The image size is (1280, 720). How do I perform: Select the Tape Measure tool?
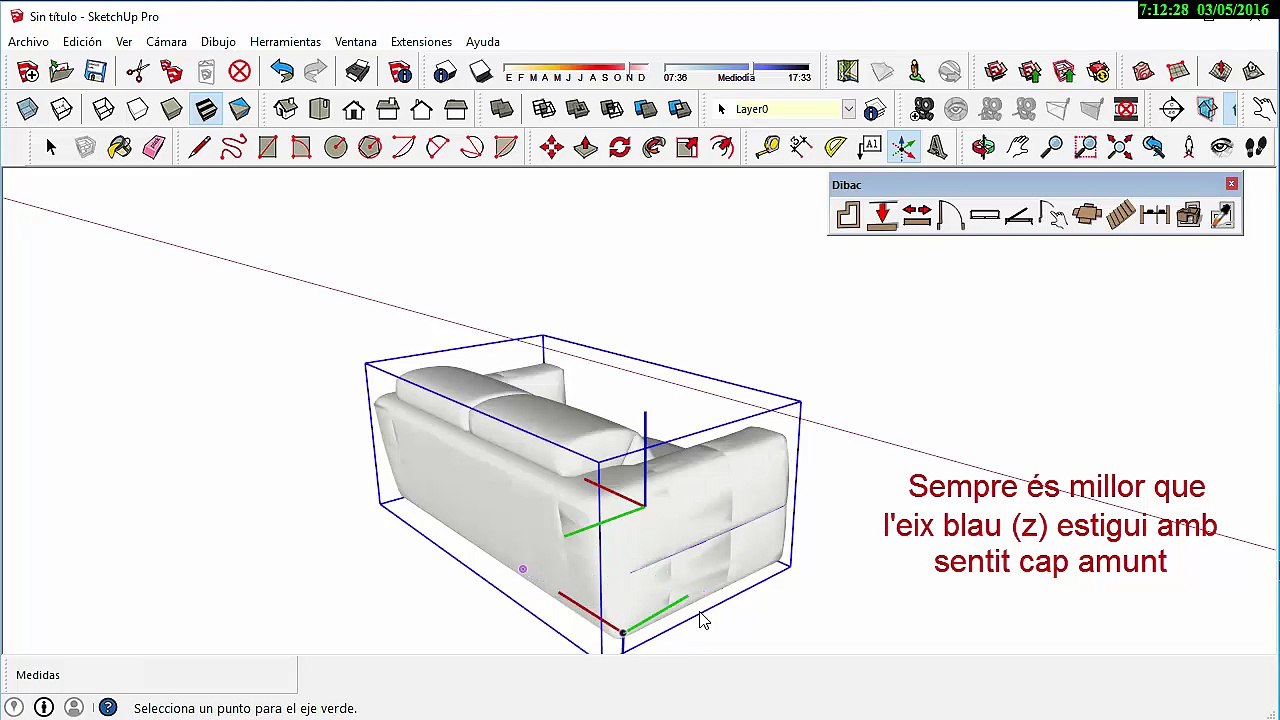767,148
